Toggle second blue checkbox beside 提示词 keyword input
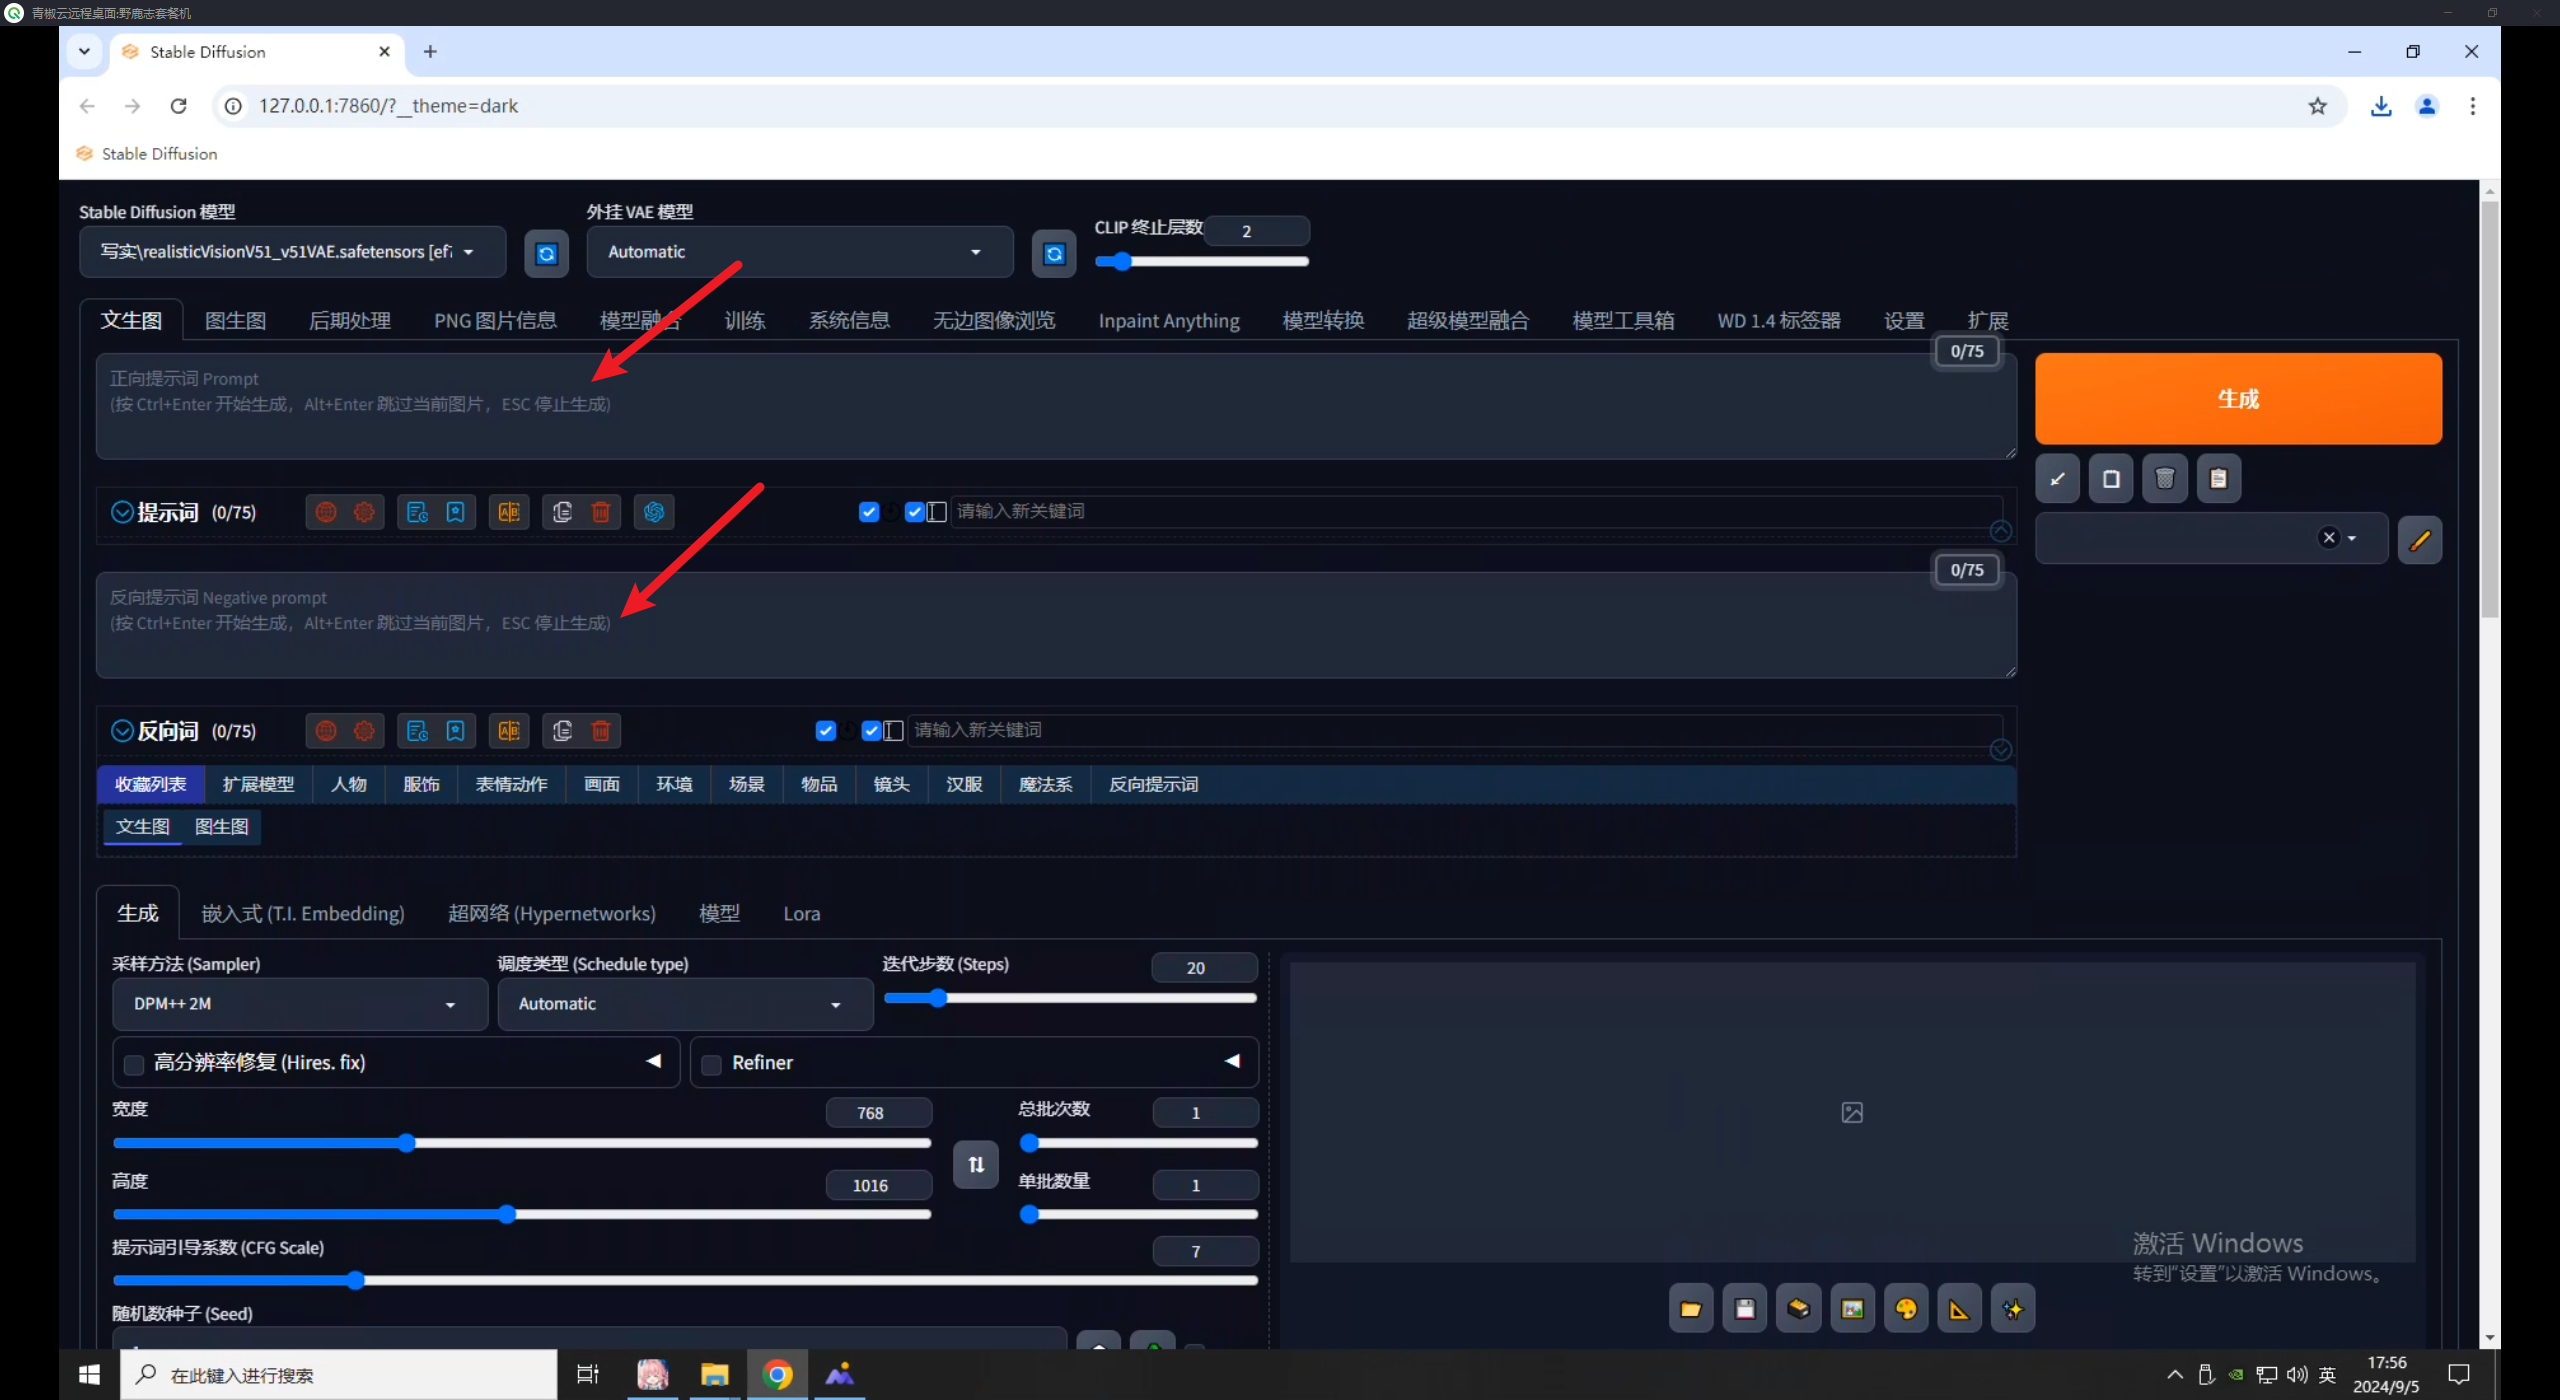 [915, 512]
